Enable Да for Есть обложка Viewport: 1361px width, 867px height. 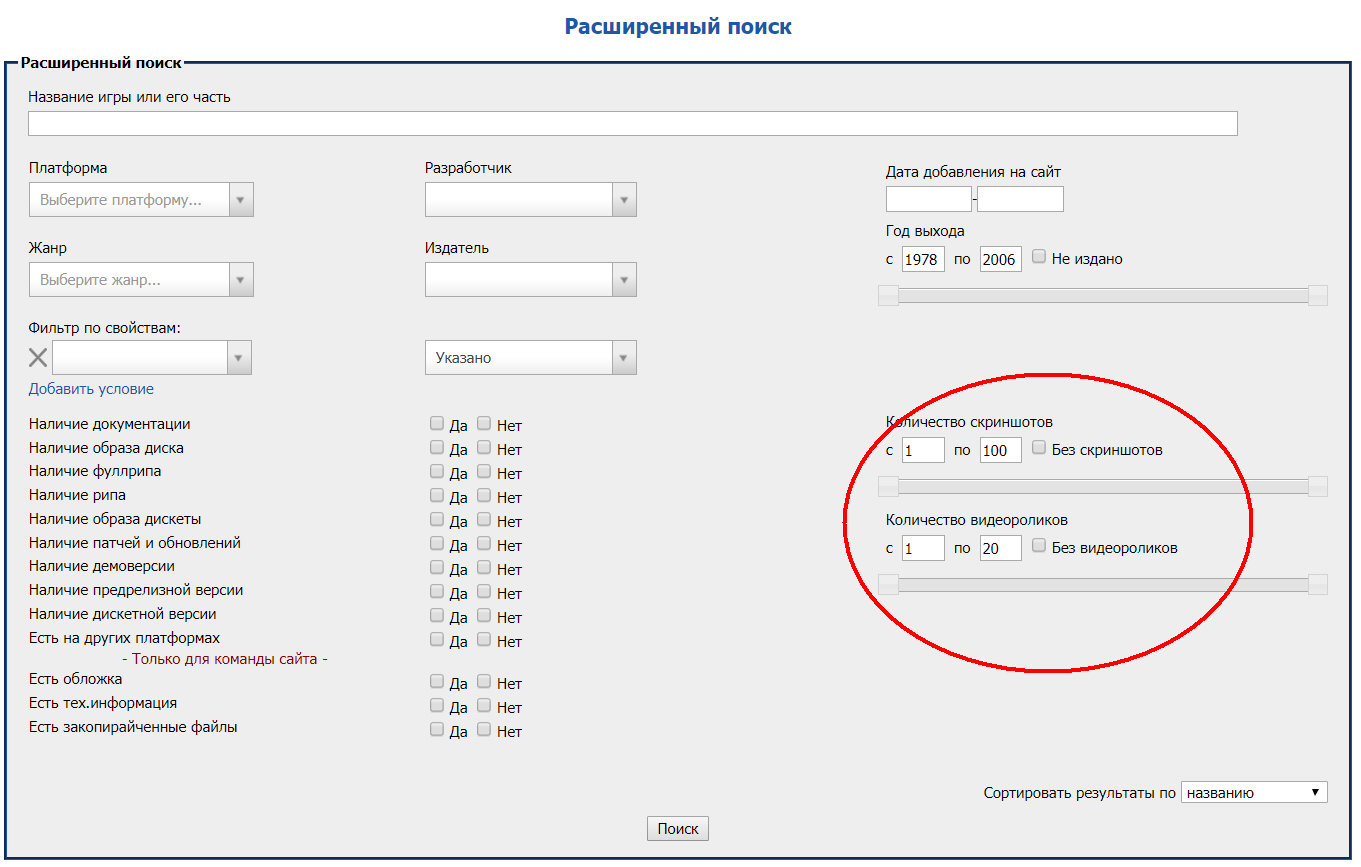[437, 681]
